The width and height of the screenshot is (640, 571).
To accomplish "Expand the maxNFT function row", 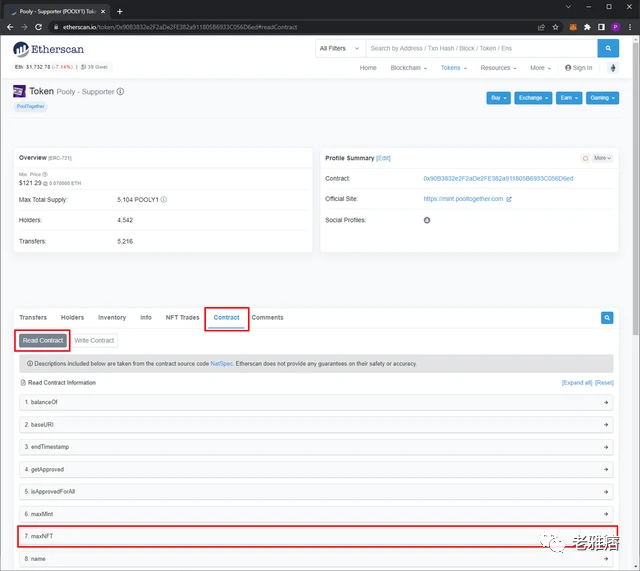I will (316, 536).
